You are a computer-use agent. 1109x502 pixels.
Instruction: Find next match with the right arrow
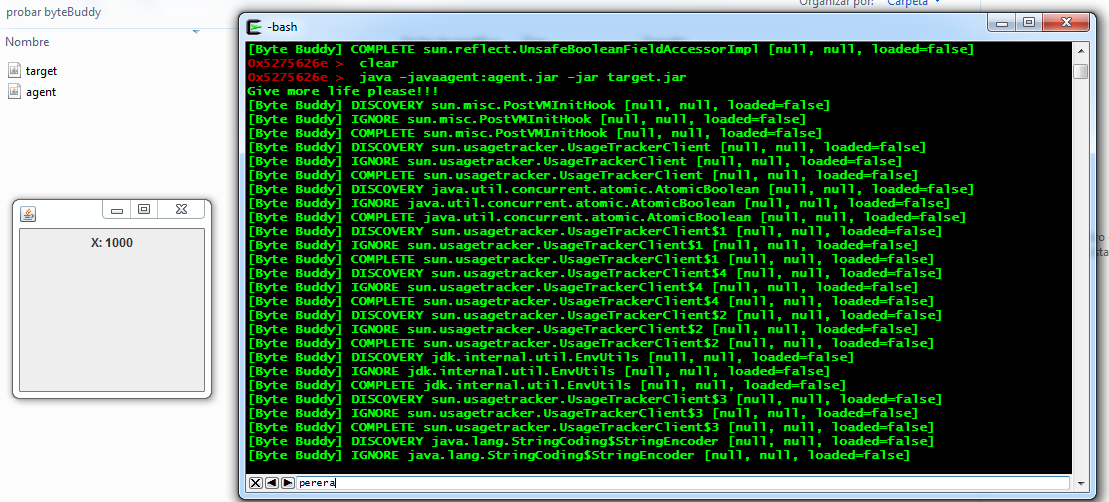(287, 483)
